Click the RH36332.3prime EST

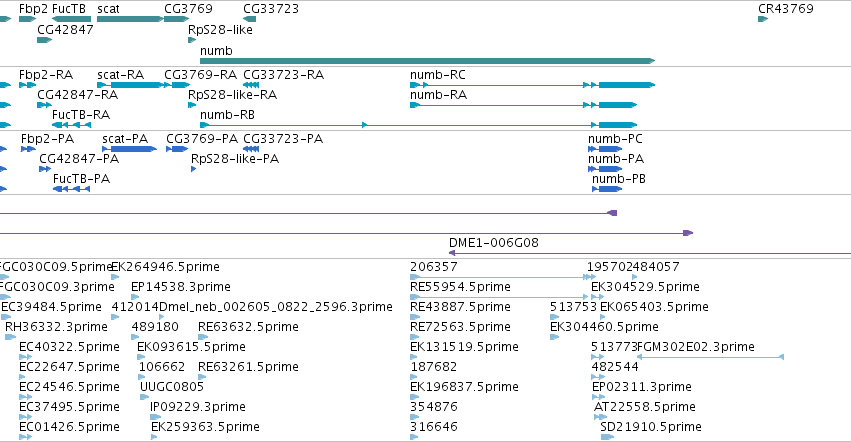point(10,337)
